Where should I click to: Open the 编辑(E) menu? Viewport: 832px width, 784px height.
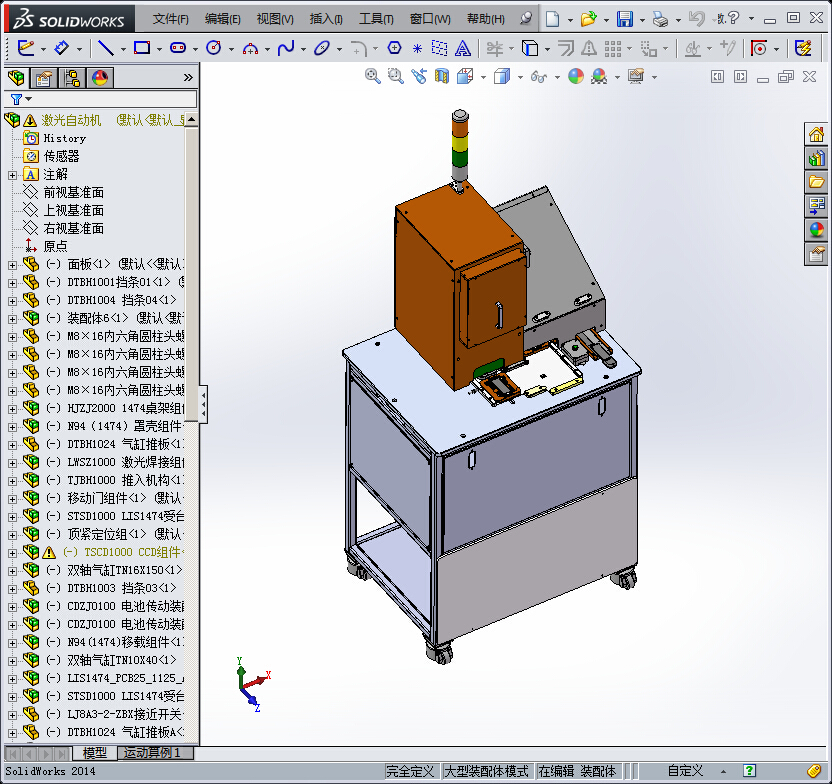pyautogui.click(x=222, y=19)
